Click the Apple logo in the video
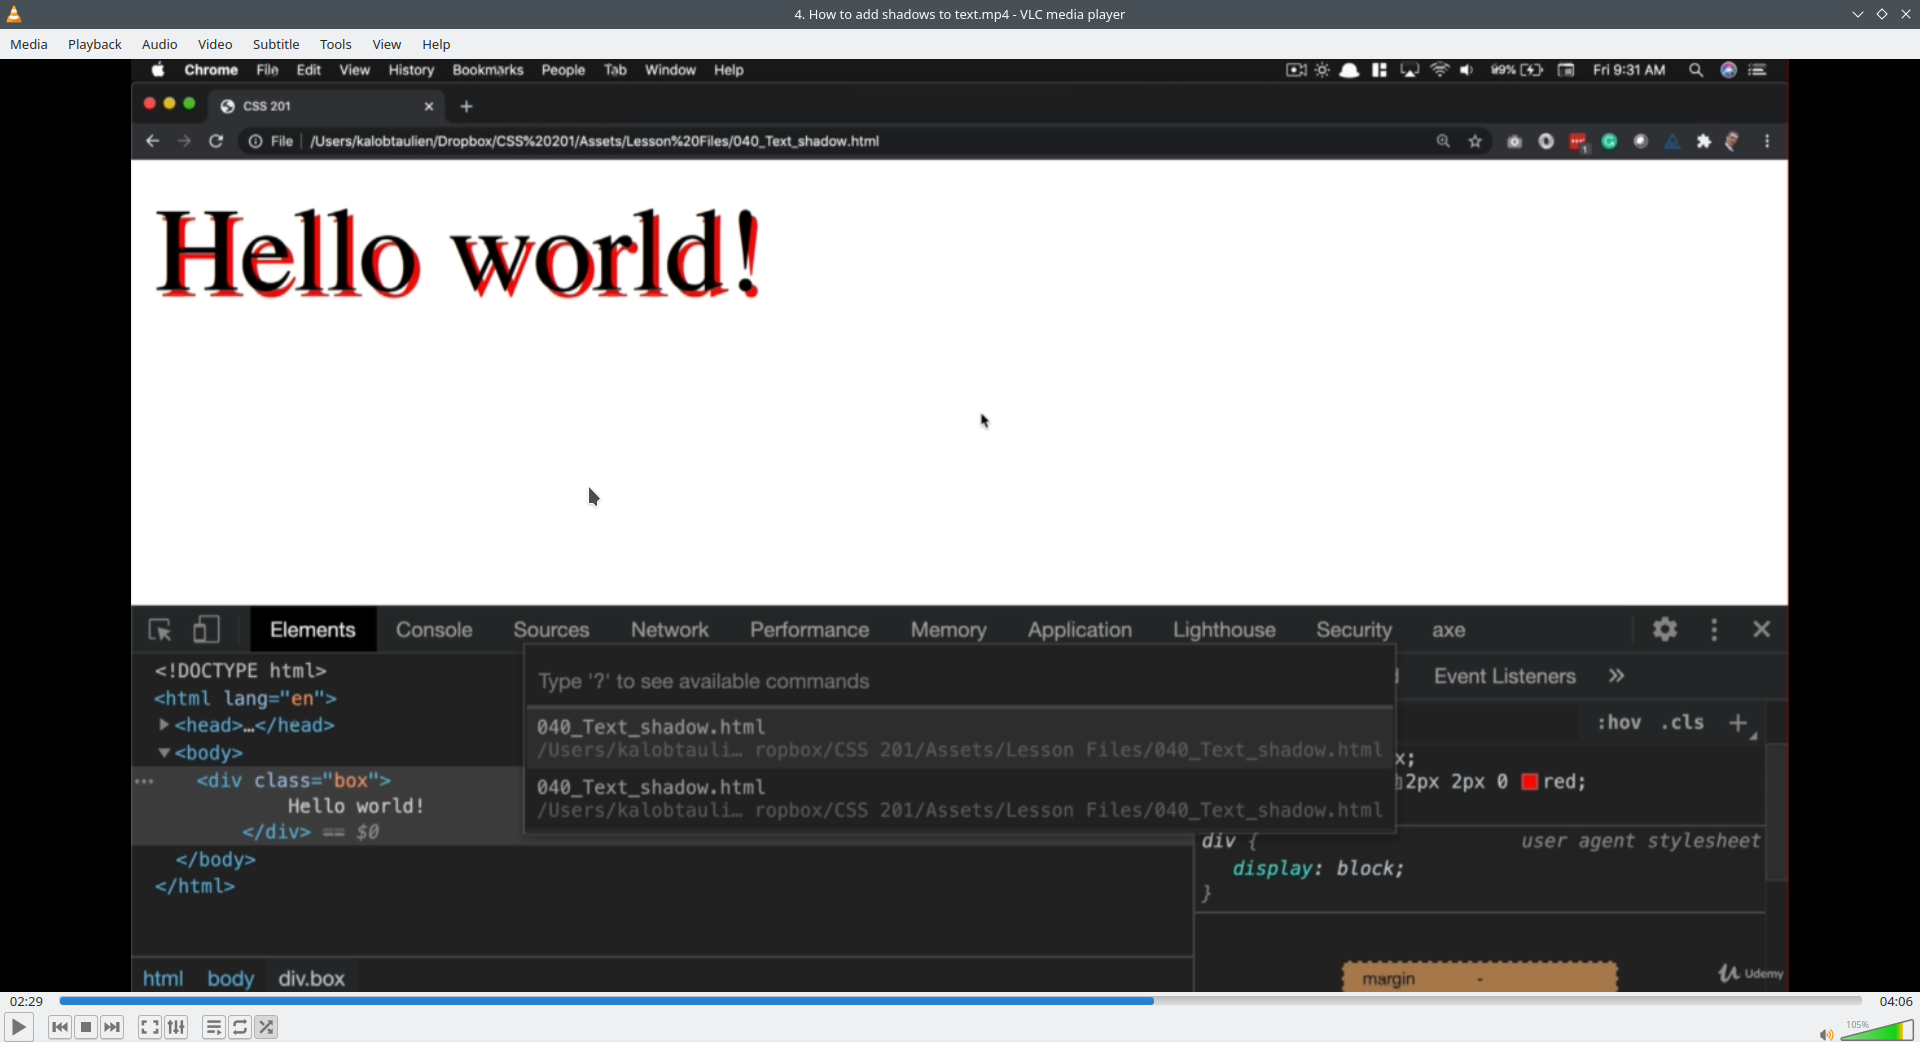This screenshot has width=1920, height=1042. pyautogui.click(x=158, y=70)
